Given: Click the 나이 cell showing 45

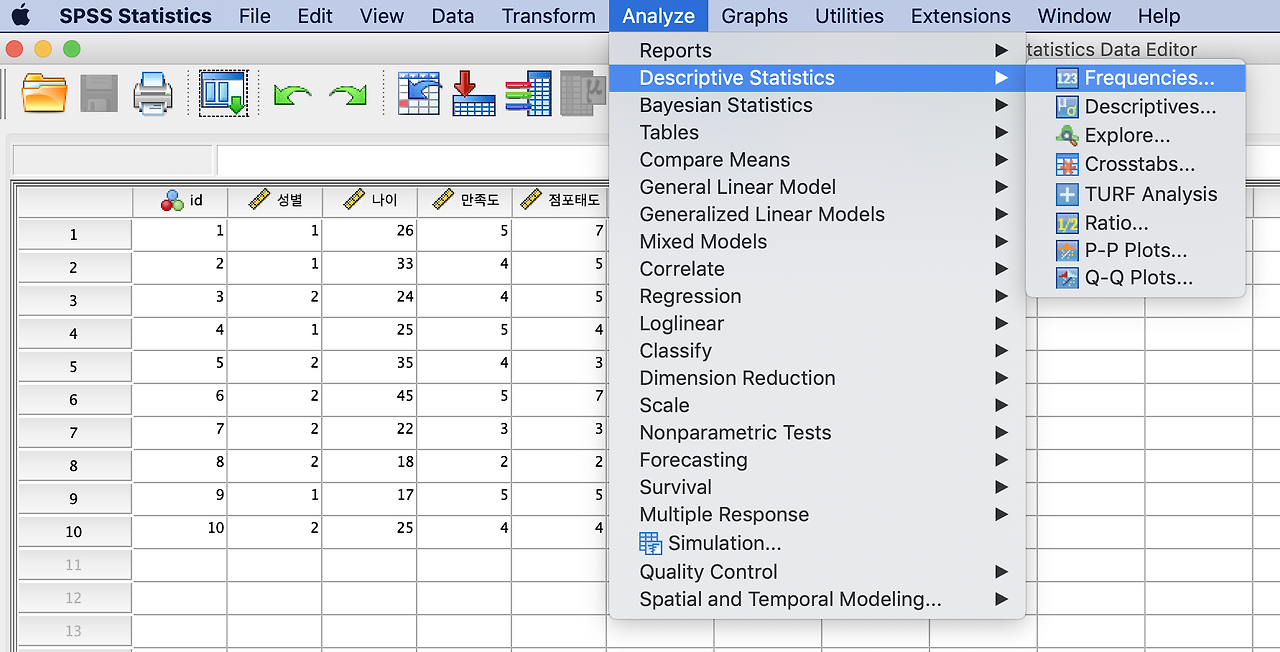Looking at the screenshot, I should [369, 400].
